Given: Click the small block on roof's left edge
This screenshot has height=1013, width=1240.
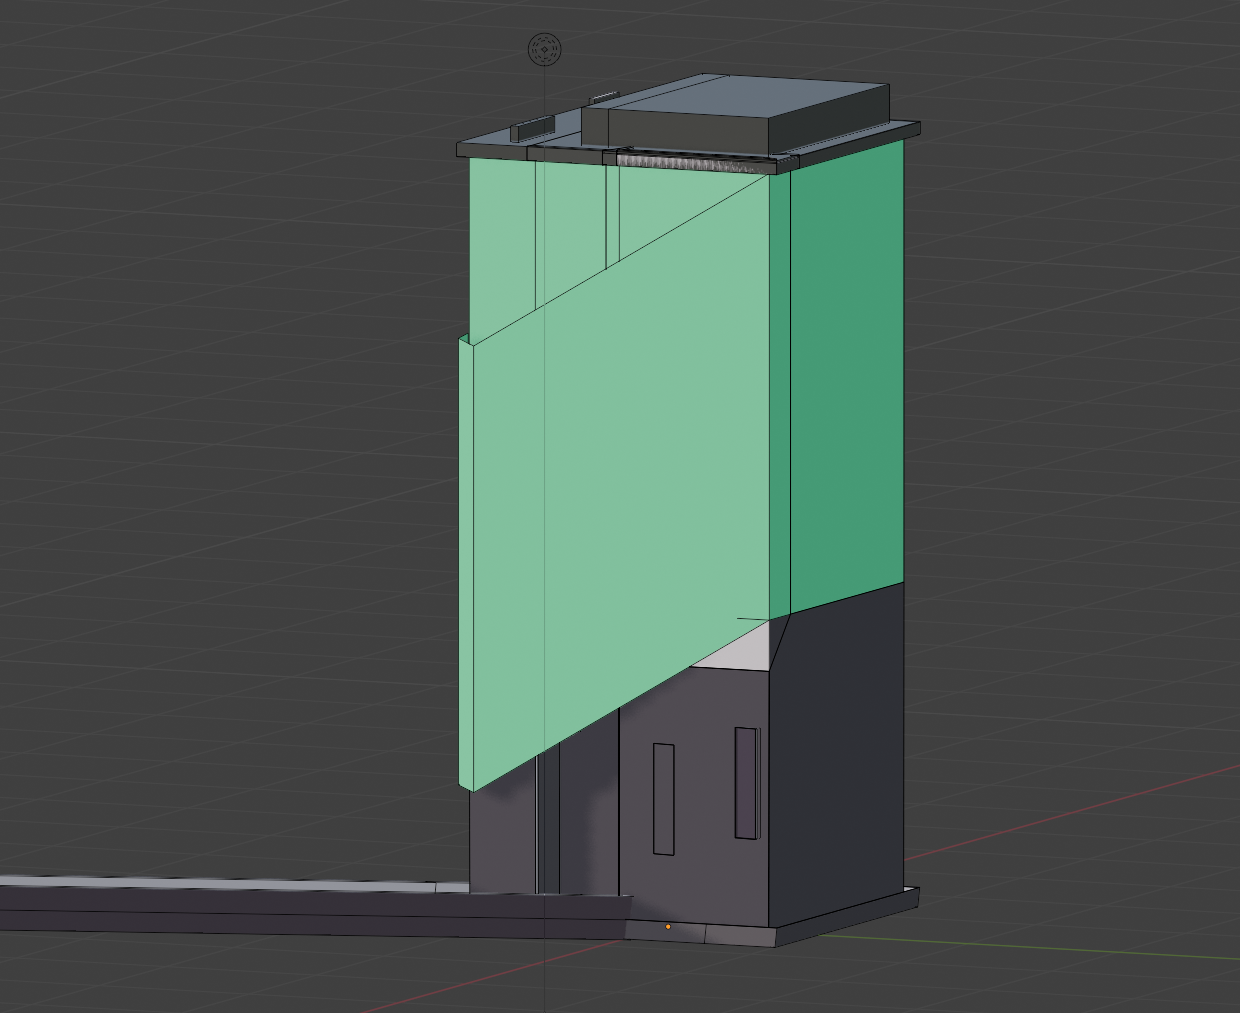Looking at the screenshot, I should [x=532, y=128].
